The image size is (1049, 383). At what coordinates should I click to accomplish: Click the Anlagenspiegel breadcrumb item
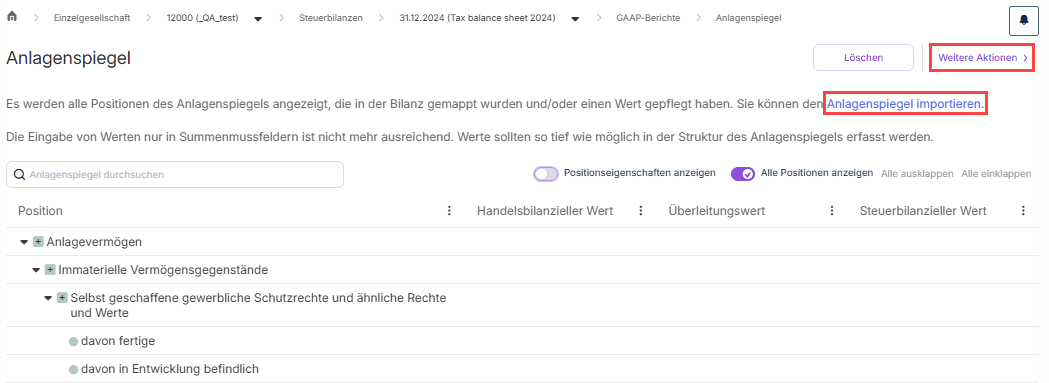click(x=748, y=18)
